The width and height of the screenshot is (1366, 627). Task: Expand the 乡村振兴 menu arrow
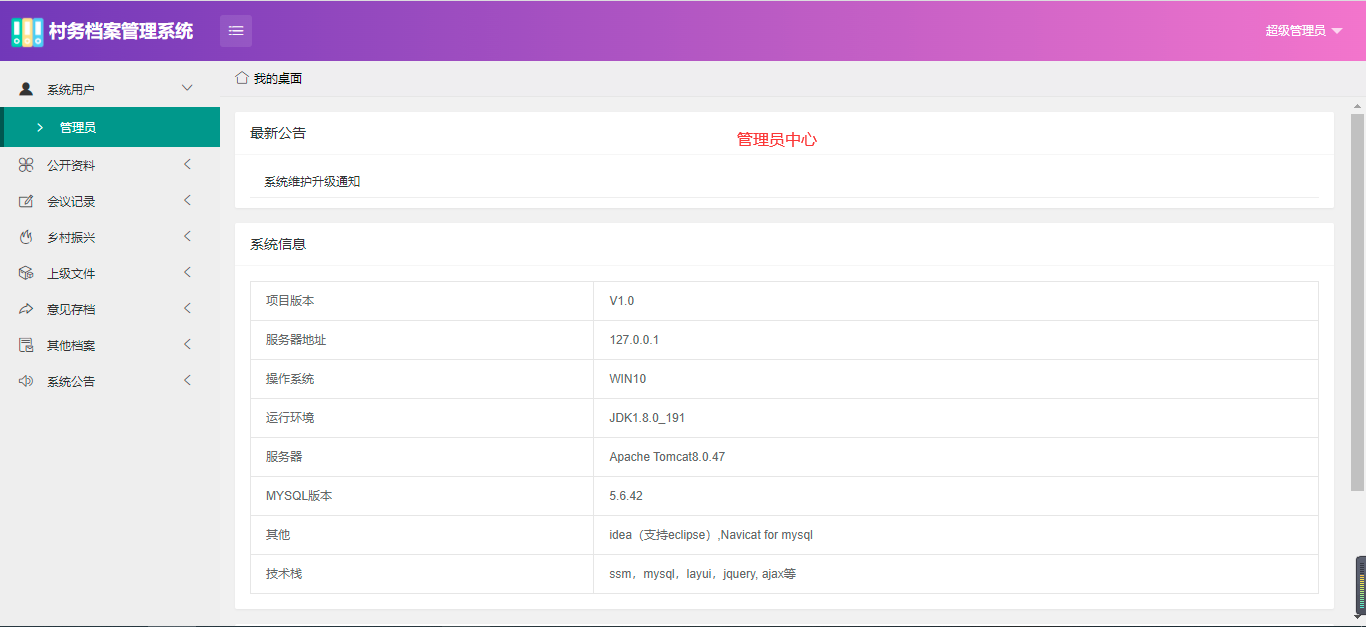187,236
